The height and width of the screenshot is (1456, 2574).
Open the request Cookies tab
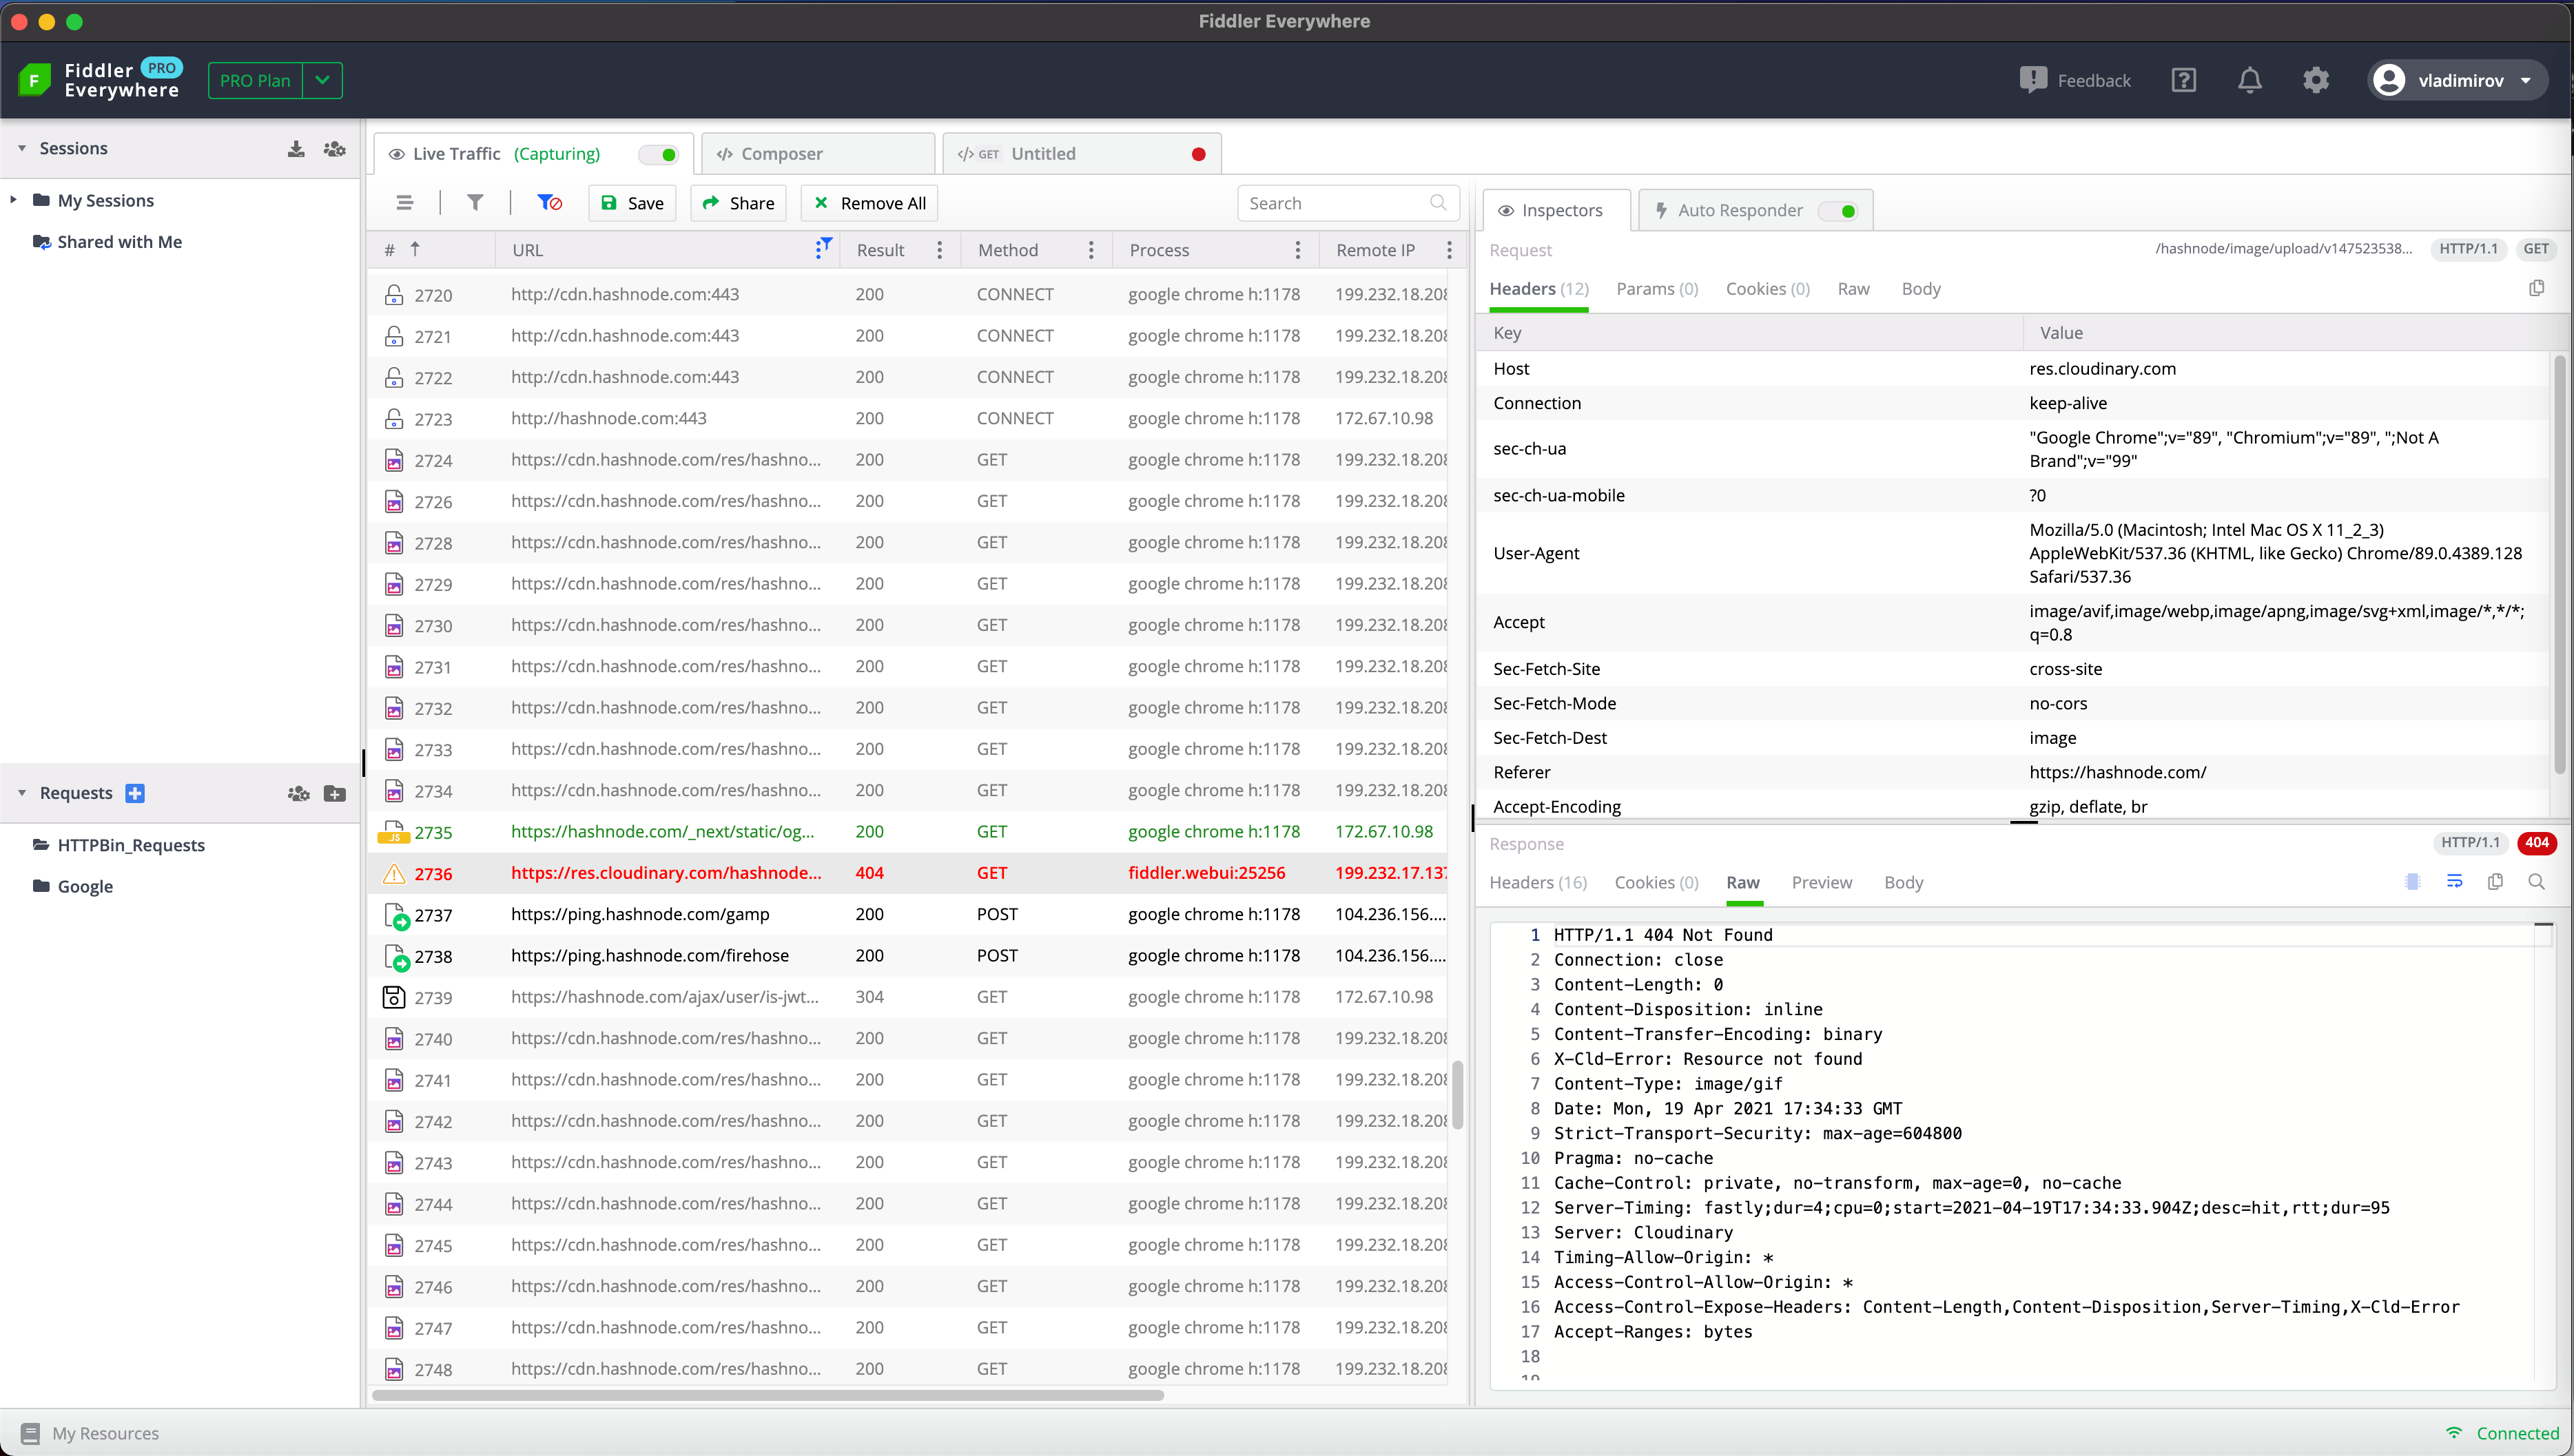pyautogui.click(x=1767, y=289)
